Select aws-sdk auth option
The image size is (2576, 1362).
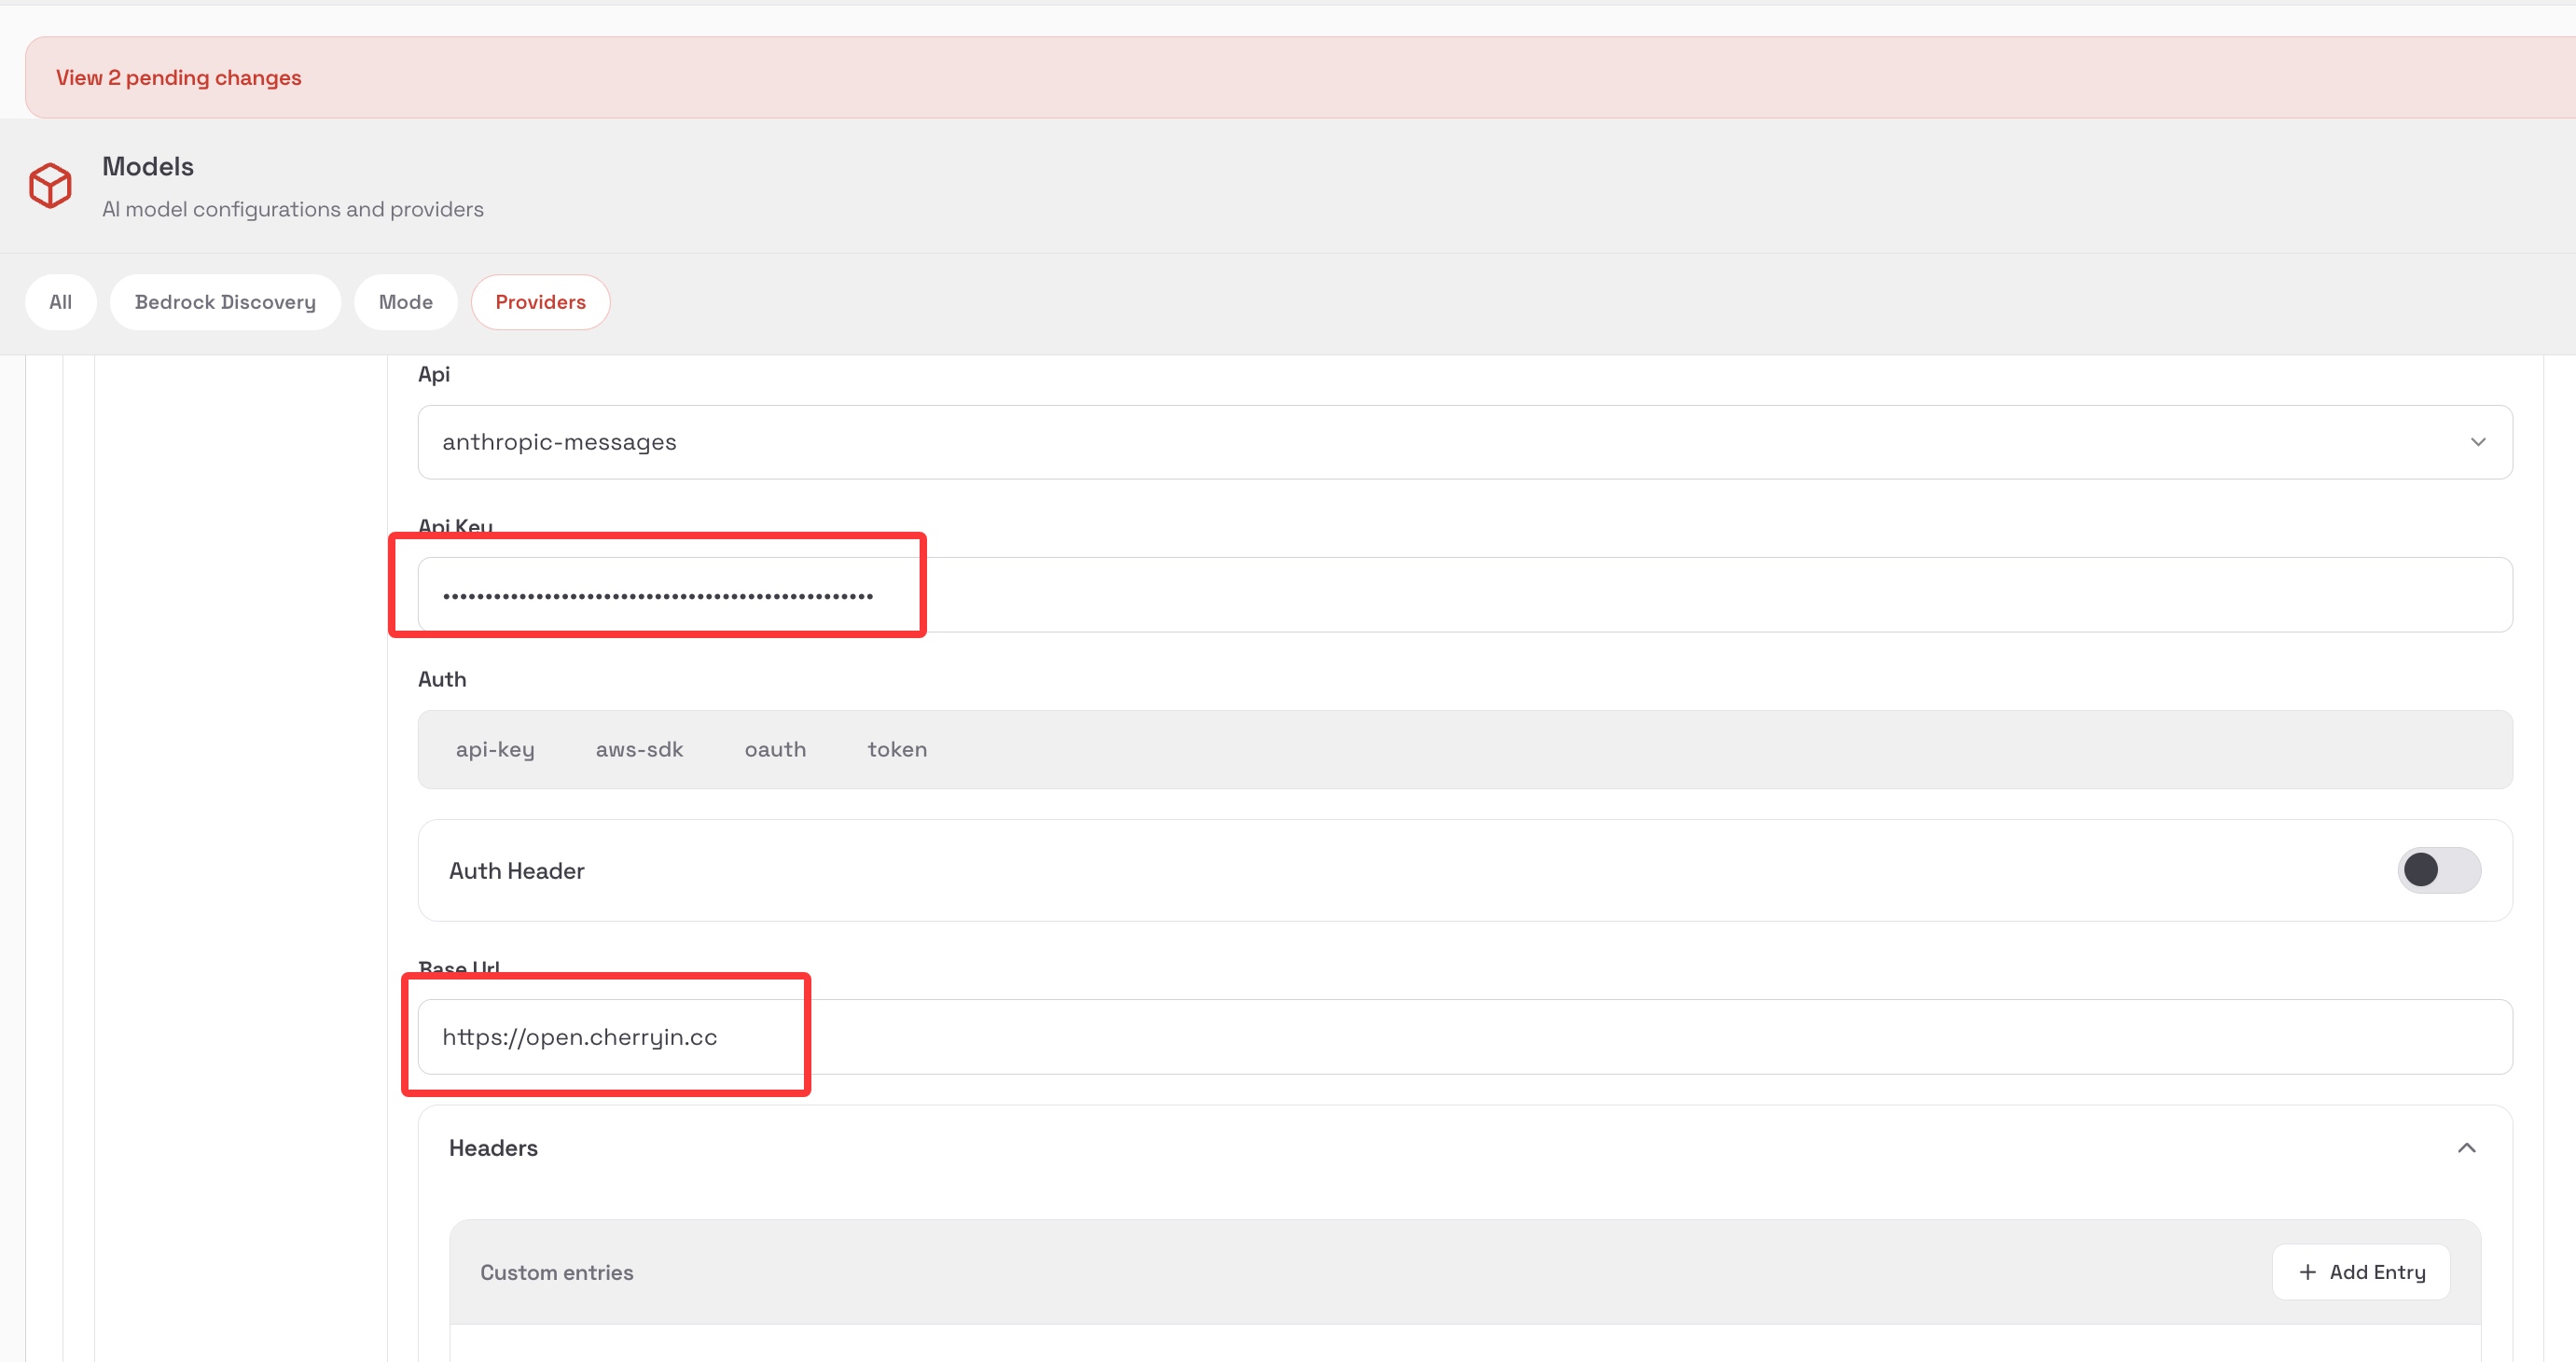[x=639, y=750]
